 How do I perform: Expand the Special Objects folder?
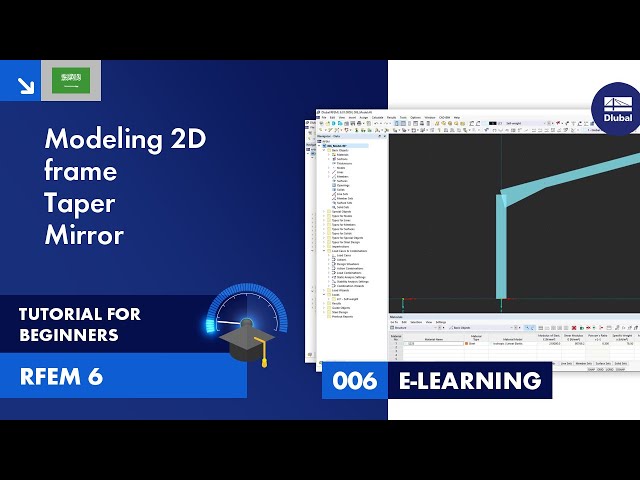click(x=324, y=212)
